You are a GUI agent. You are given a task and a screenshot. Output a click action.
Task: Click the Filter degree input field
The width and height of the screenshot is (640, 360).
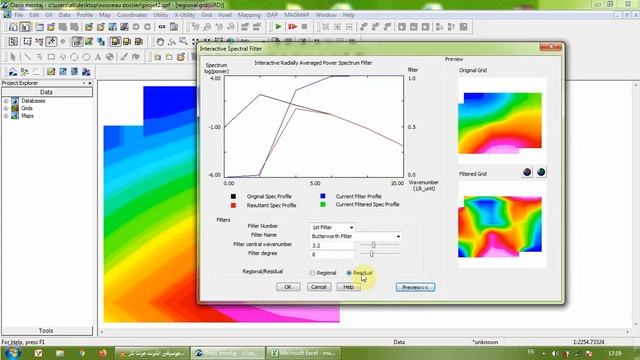[332, 254]
